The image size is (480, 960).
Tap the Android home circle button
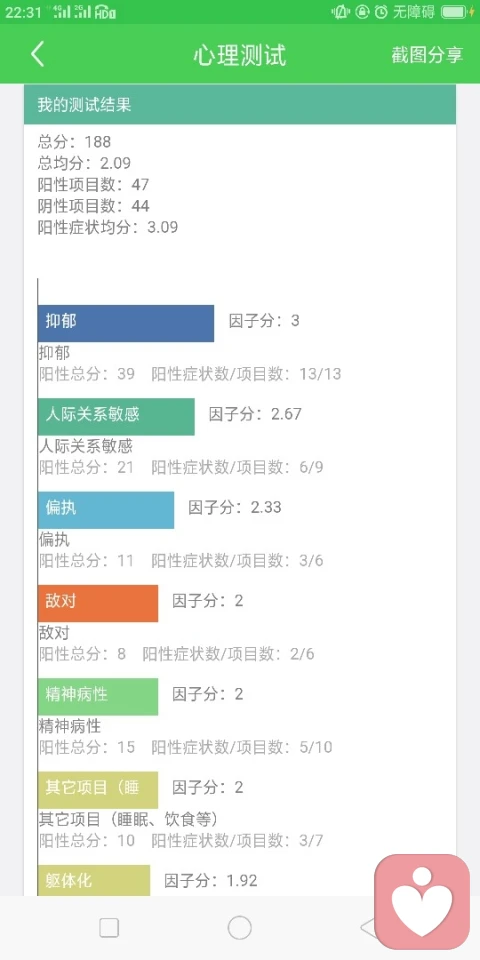[x=239, y=928]
